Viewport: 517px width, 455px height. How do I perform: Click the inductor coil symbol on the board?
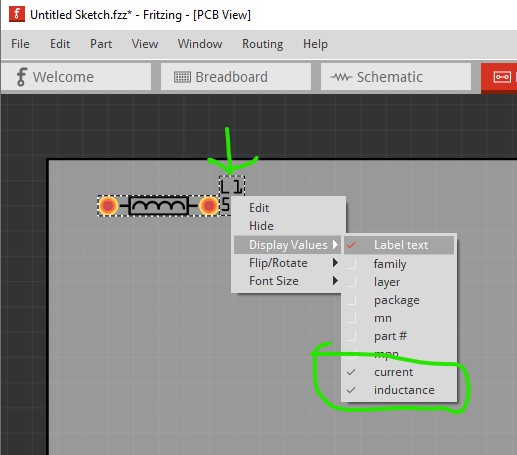pos(158,206)
